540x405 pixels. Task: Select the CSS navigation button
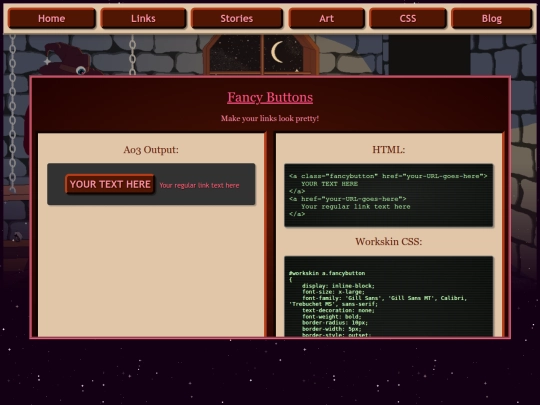pos(408,18)
